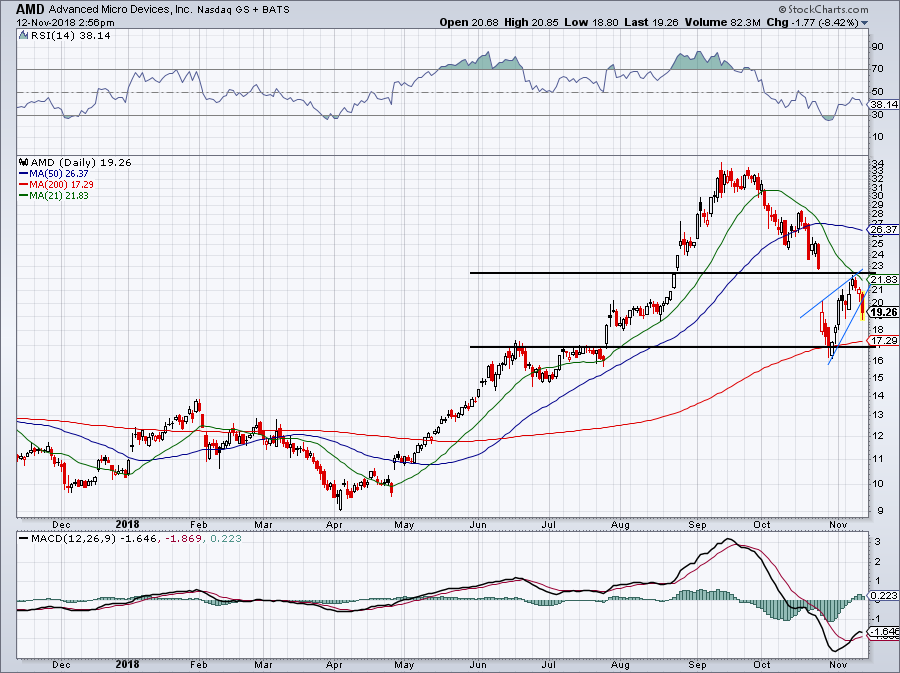The height and width of the screenshot is (673, 900).
Task: Click the candlestick icon beside AMD (Daily)
Action: pyautogui.click(x=24, y=162)
